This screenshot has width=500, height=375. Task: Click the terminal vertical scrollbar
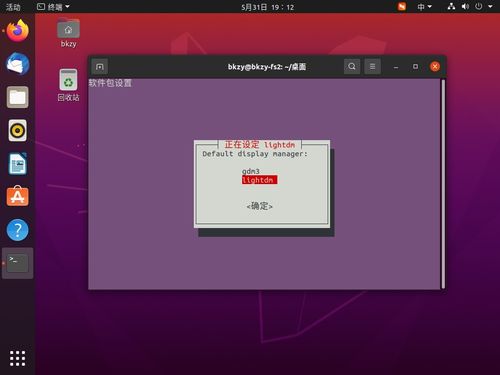coord(443,184)
